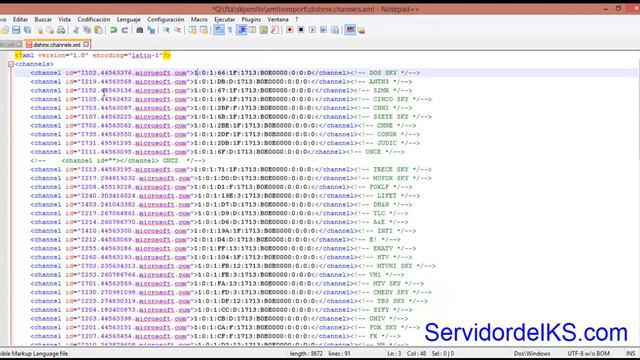The height and width of the screenshot is (360, 640).
Task: Open the Plugins menu
Action: [251, 20]
